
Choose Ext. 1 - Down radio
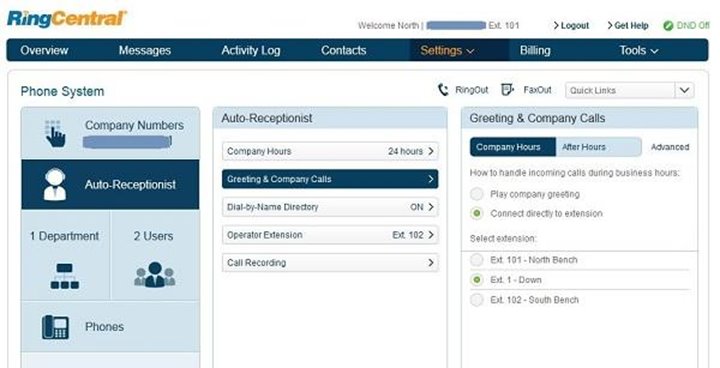click(x=477, y=280)
